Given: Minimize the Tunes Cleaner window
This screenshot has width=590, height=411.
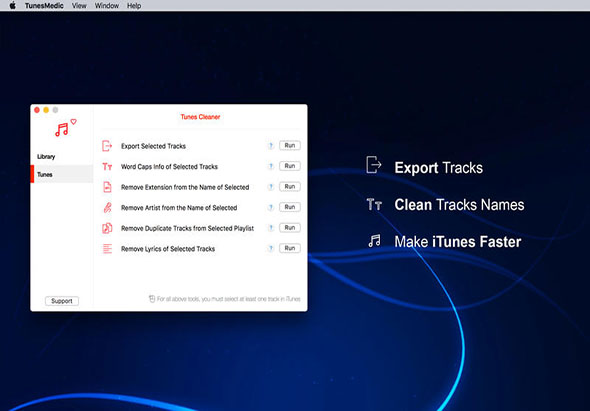Looking at the screenshot, I should (x=46, y=110).
